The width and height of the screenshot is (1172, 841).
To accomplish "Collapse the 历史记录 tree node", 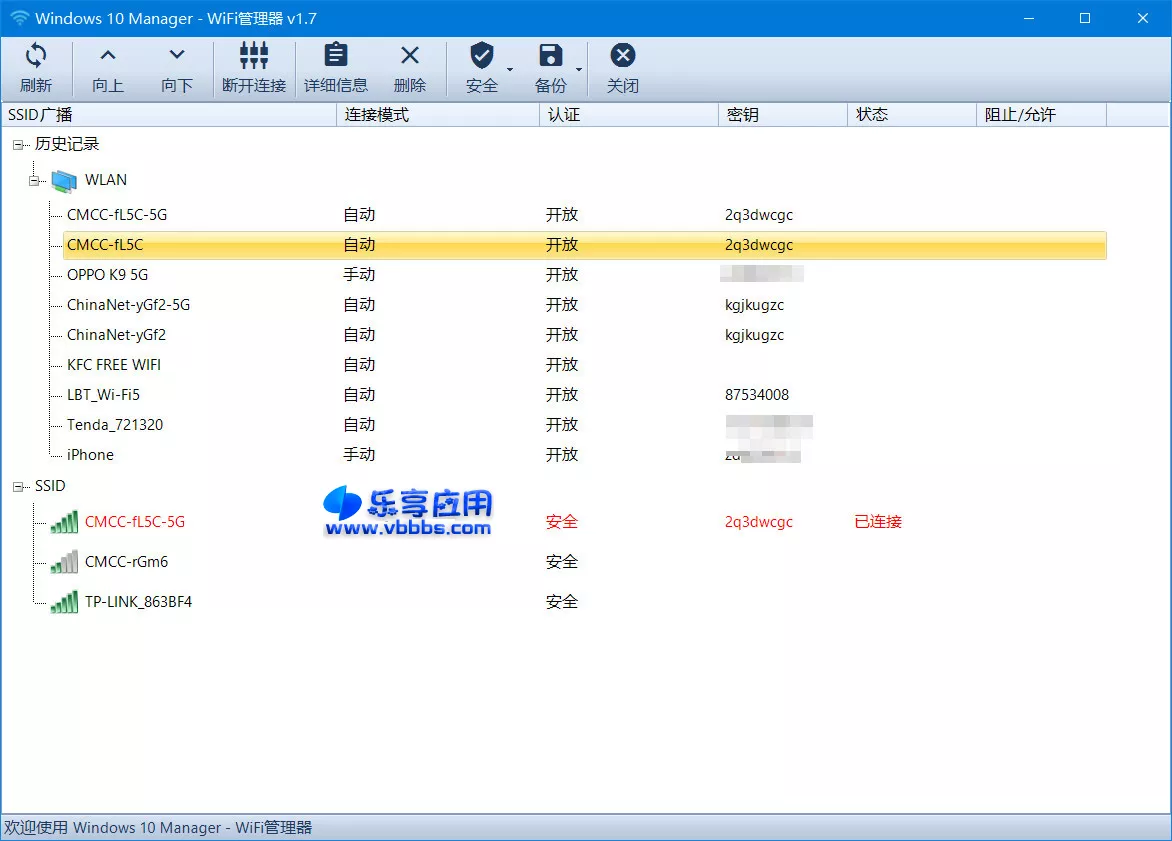I will coord(18,144).
